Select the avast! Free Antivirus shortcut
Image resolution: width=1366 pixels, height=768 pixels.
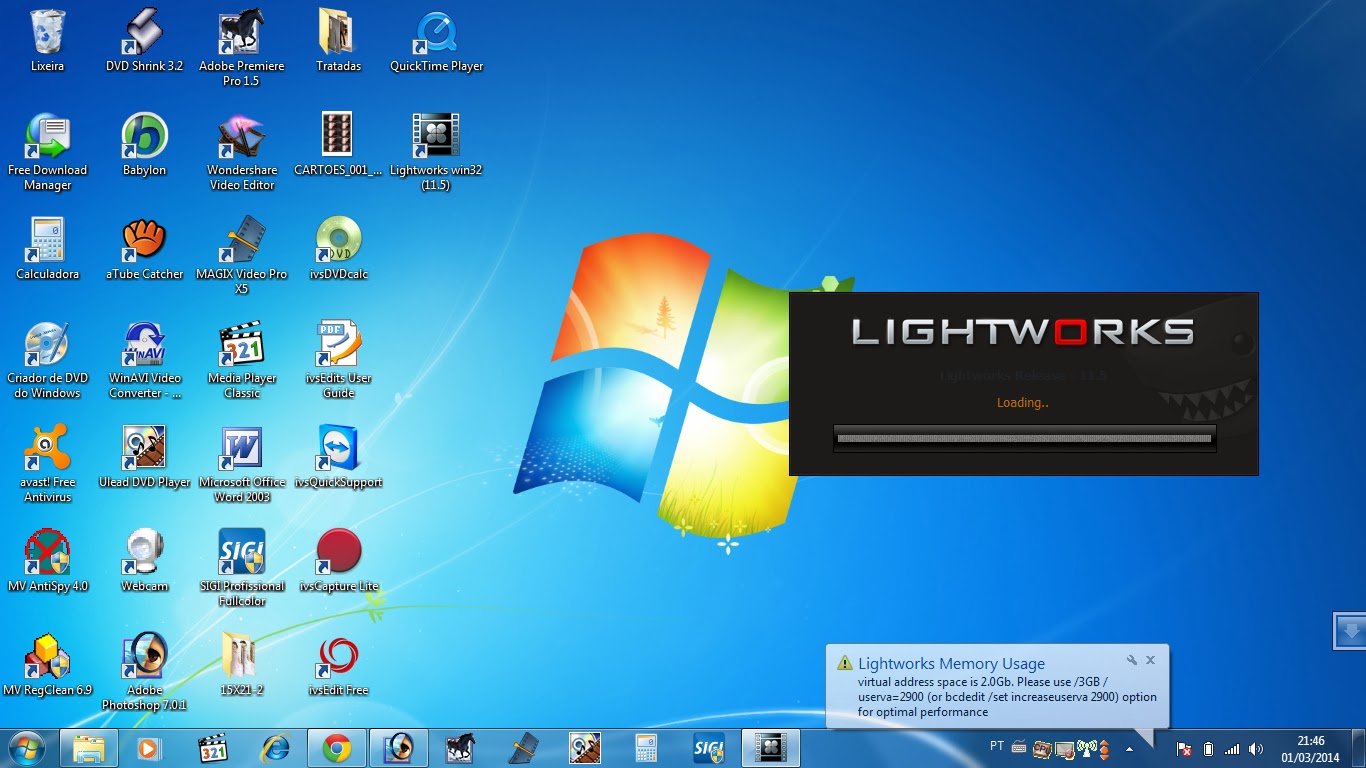pyautogui.click(x=47, y=464)
